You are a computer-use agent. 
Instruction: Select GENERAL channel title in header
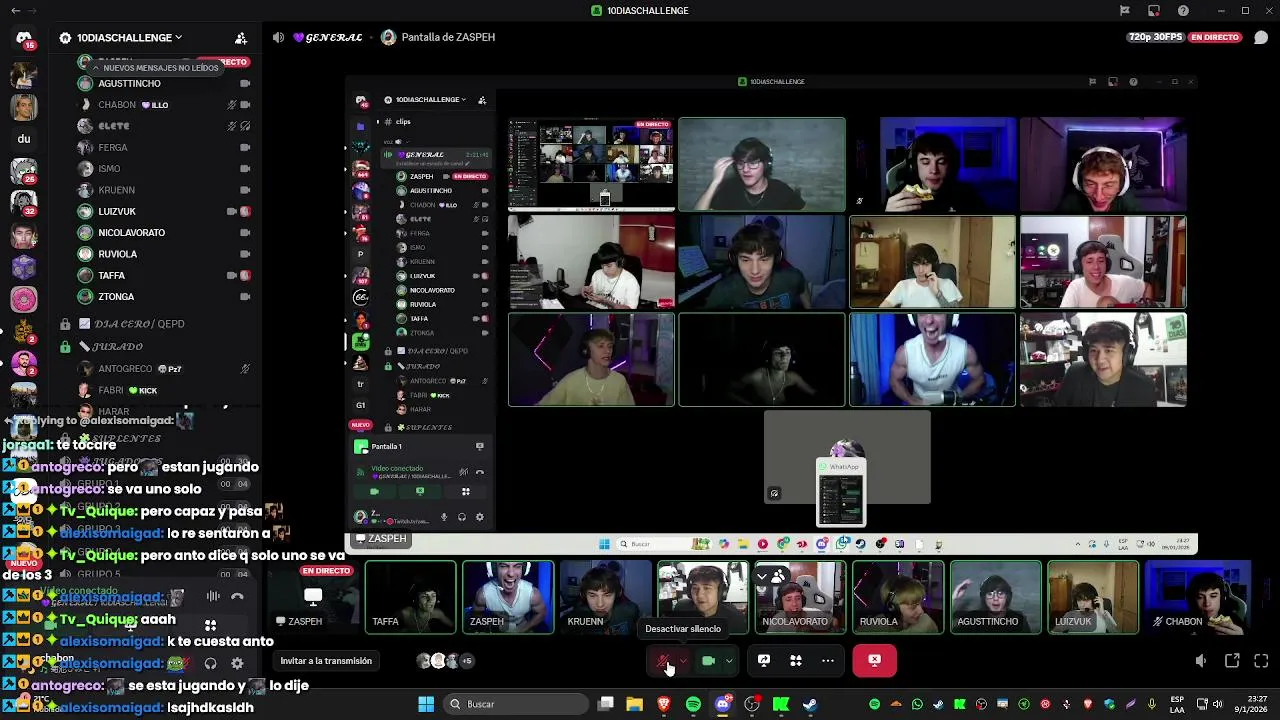click(x=327, y=38)
